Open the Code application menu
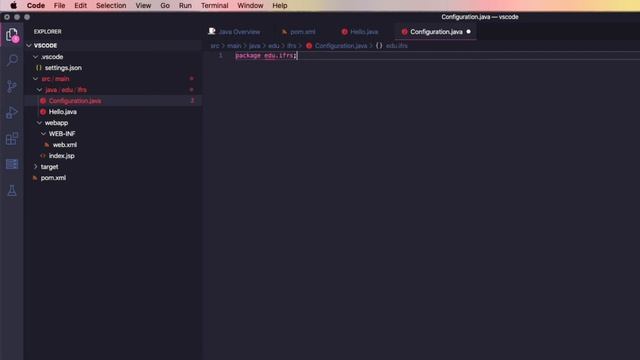This screenshot has width=640, height=360. coord(36,5)
